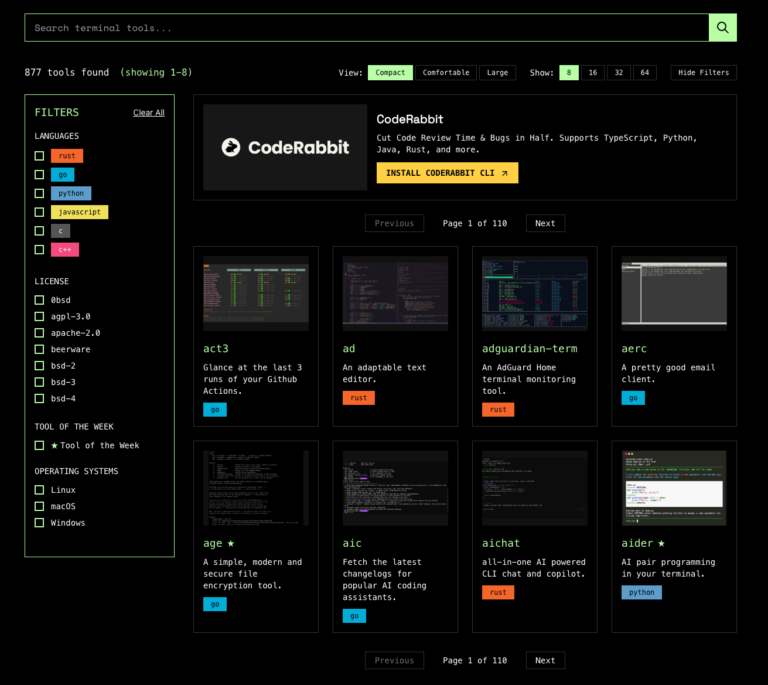Open the aichat tool title link

click(x=501, y=543)
